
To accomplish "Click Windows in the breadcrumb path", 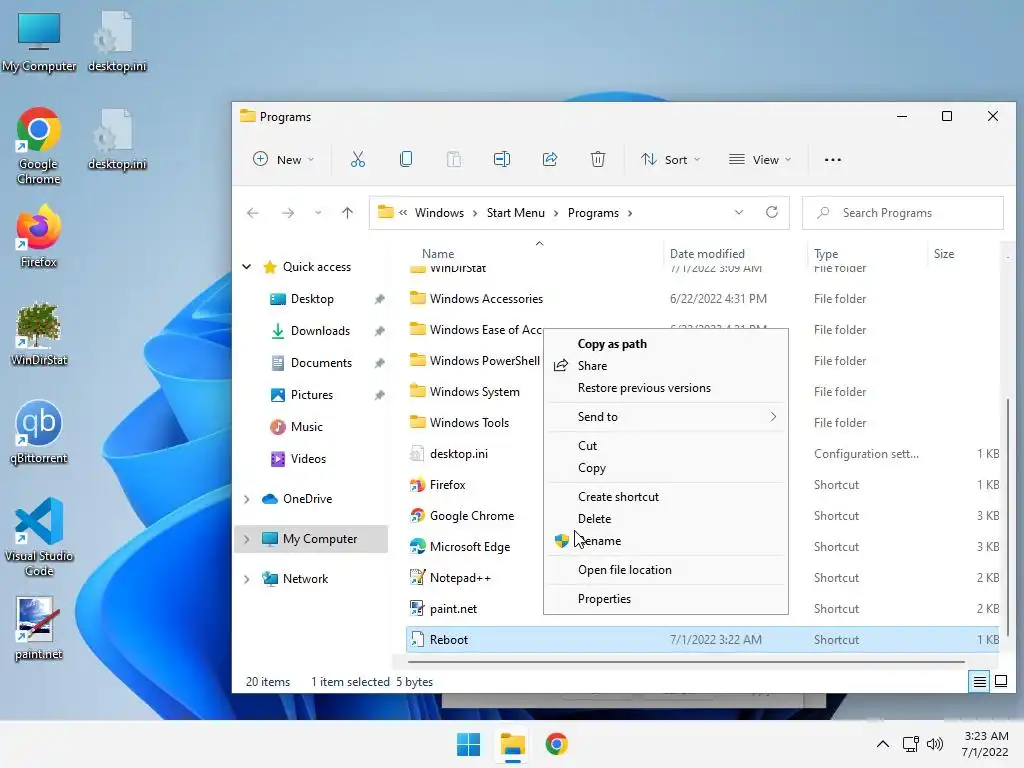I will [439, 213].
